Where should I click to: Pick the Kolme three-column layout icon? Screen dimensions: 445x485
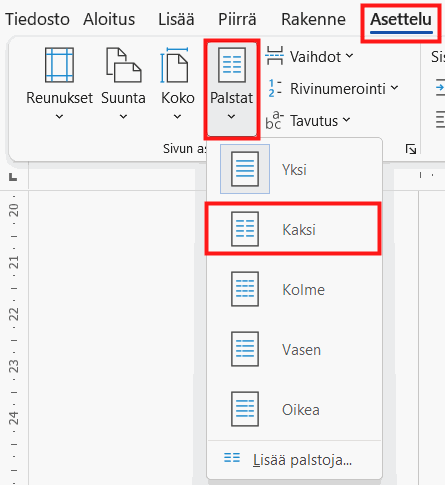(245, 289)
